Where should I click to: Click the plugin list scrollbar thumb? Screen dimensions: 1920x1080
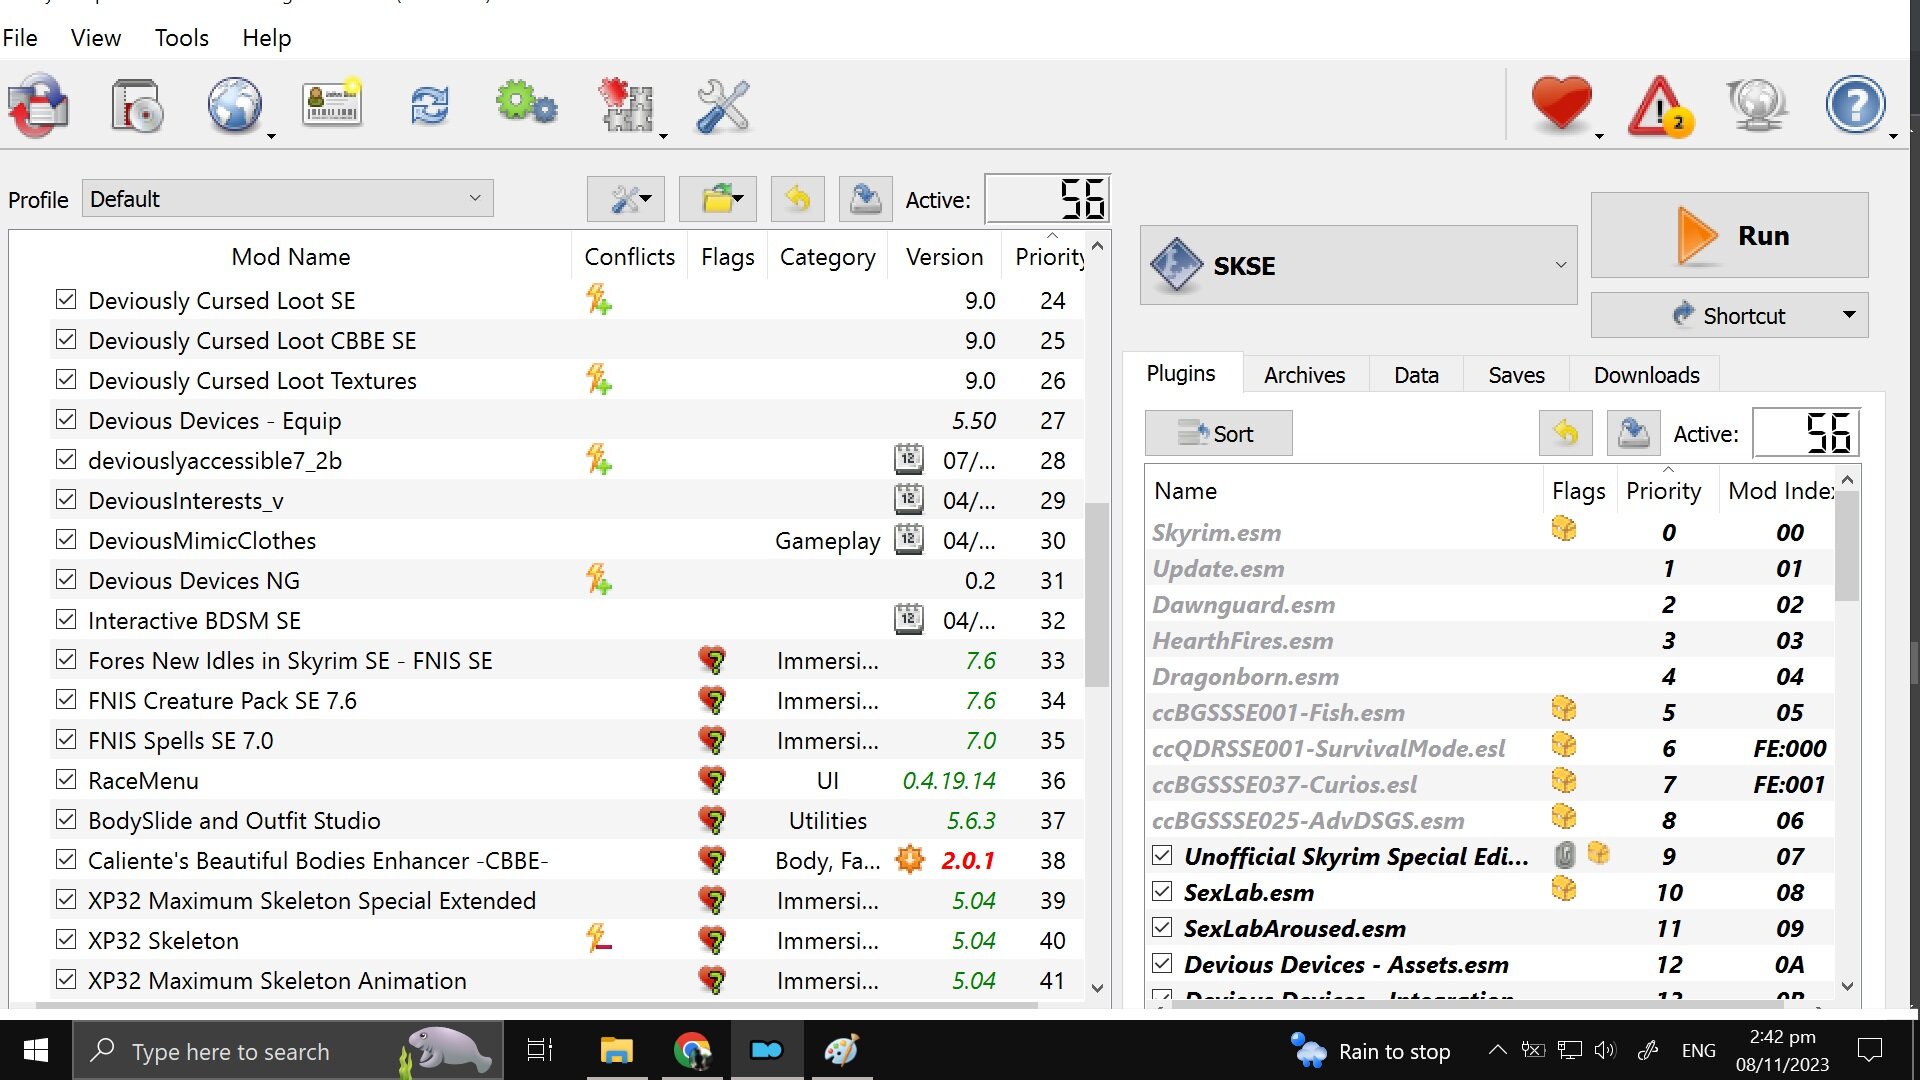point(1847,546)
